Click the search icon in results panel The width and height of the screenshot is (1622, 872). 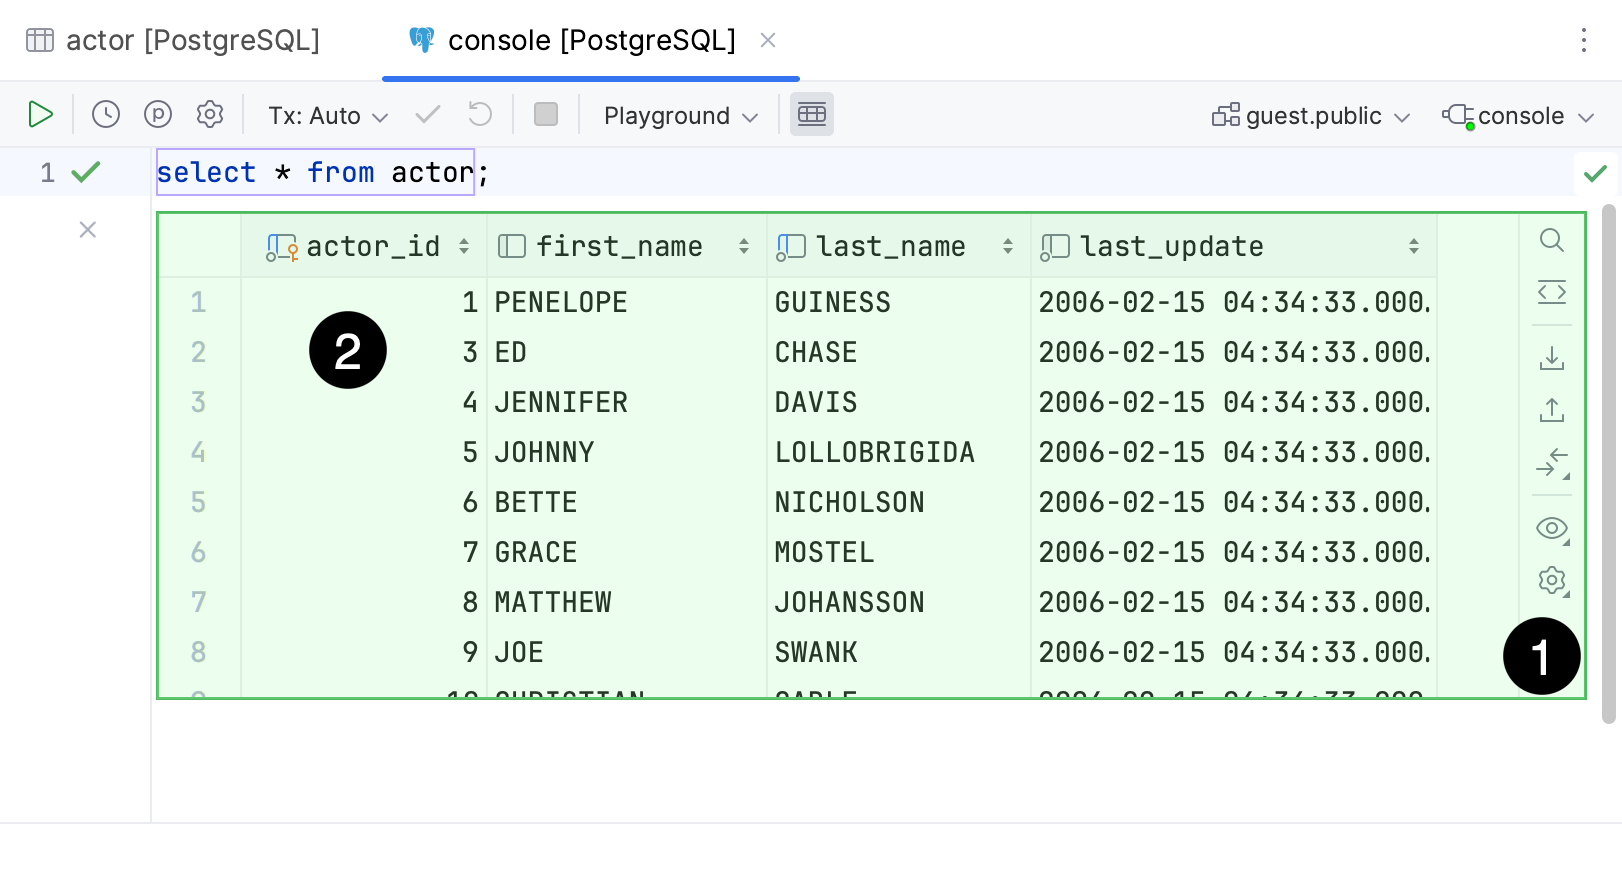pos(1551,240)
